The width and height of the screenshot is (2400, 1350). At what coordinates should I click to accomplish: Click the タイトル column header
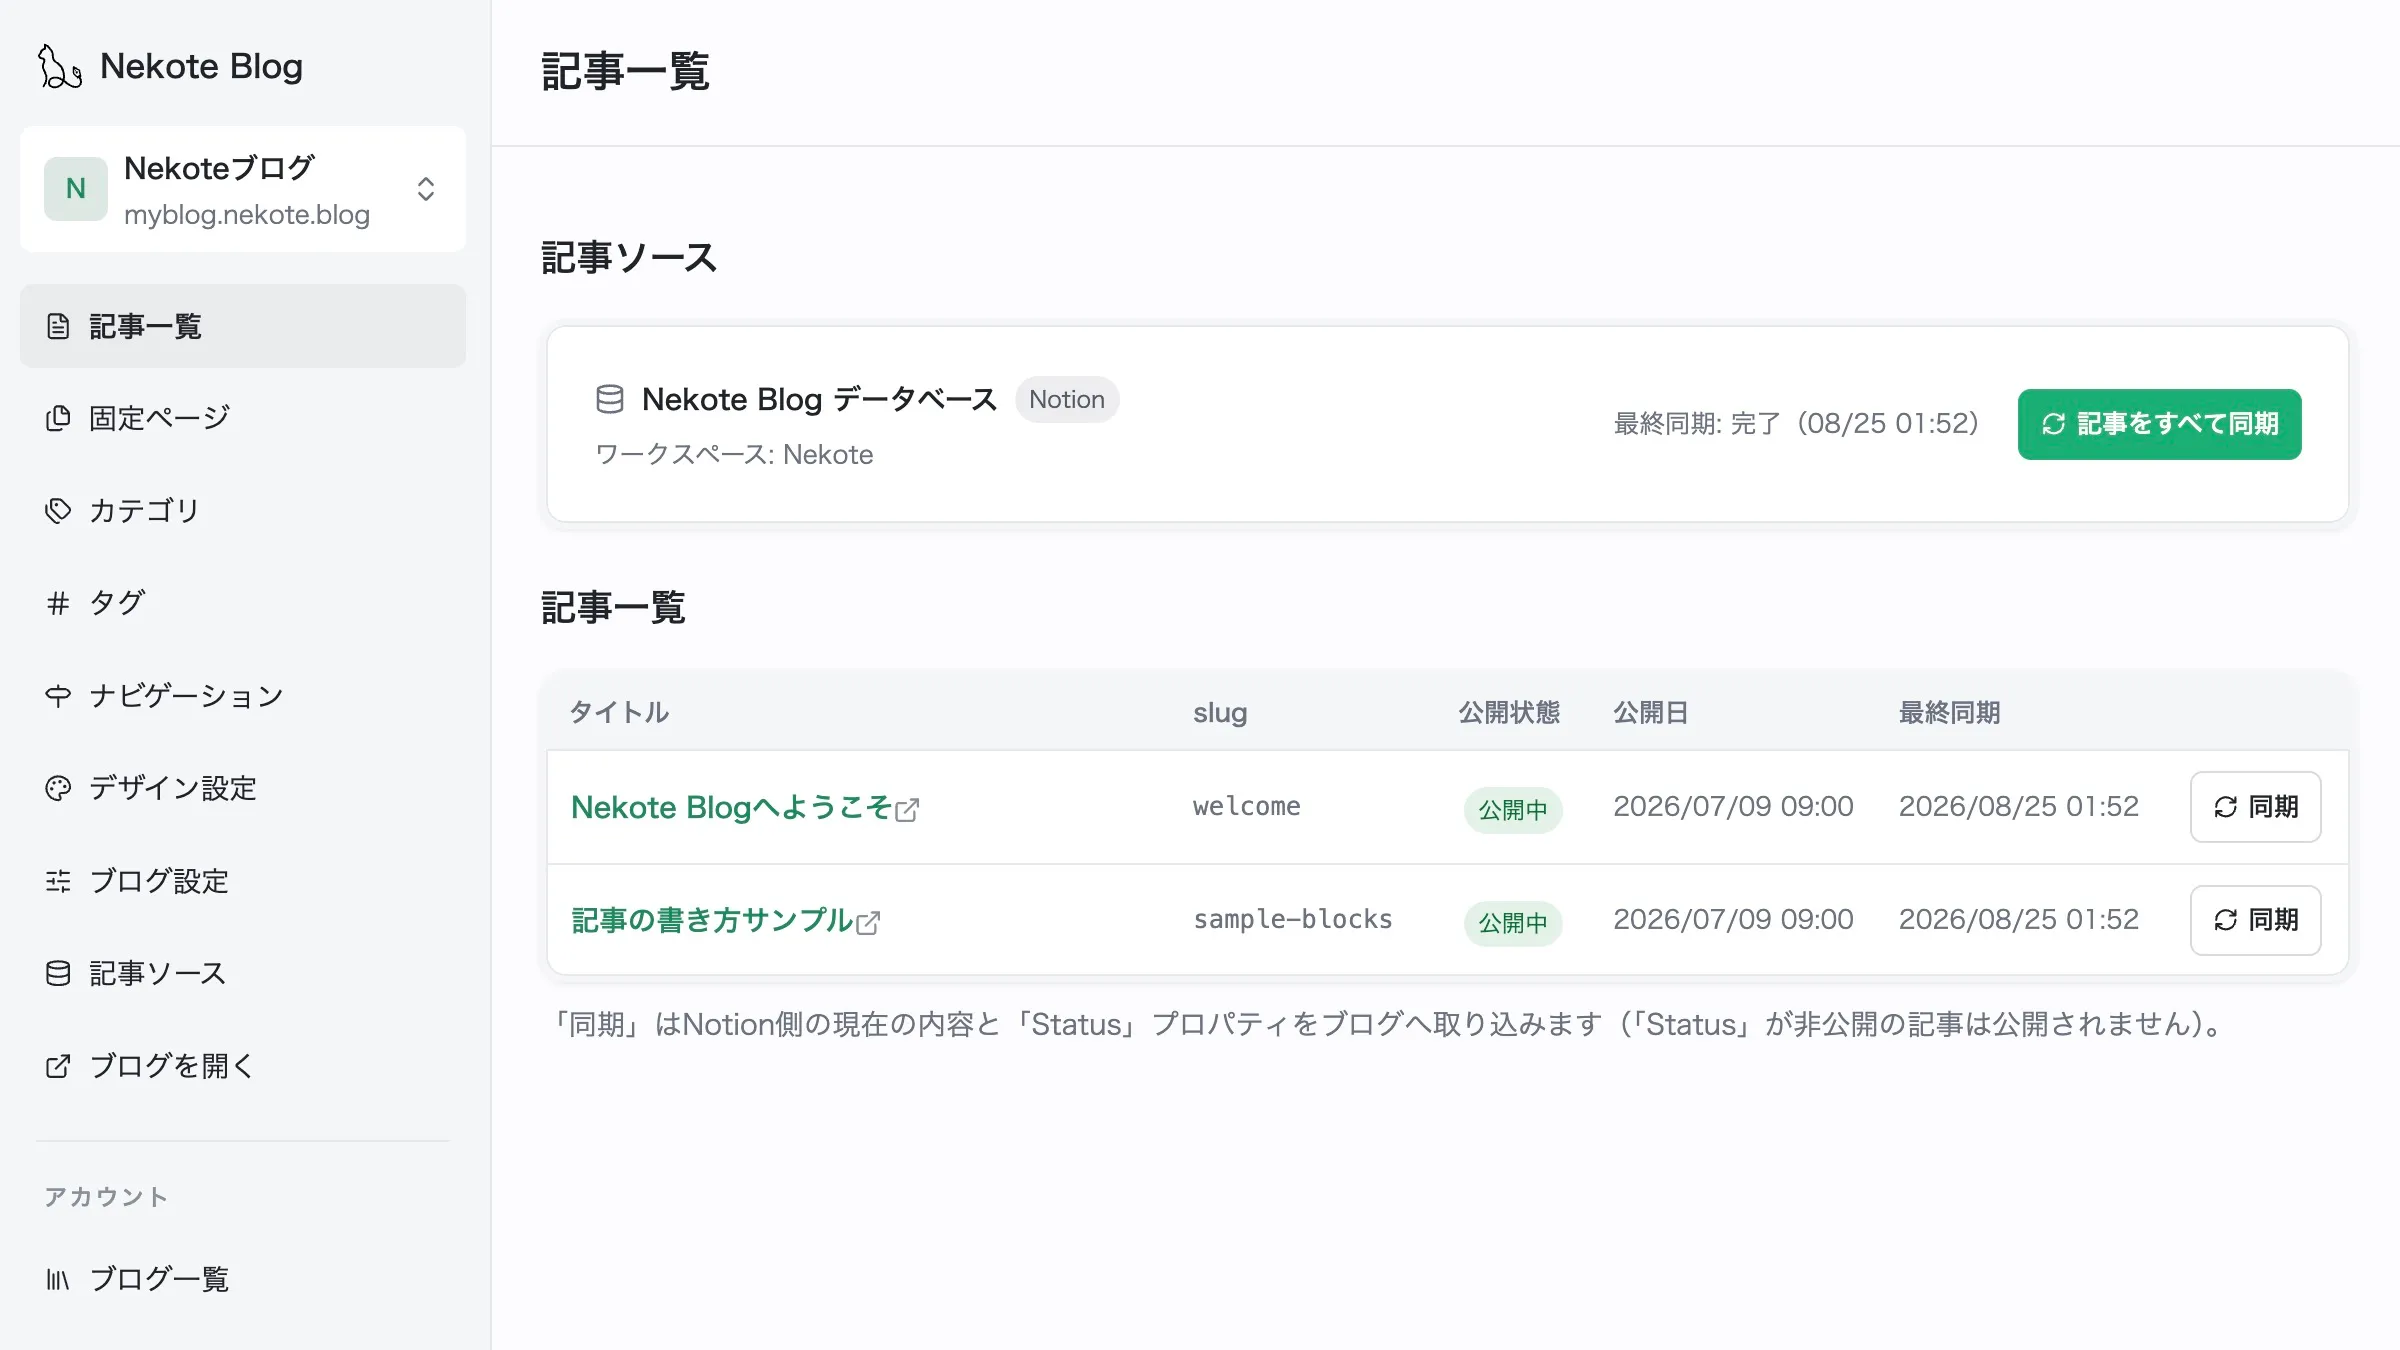coord(619,712)
